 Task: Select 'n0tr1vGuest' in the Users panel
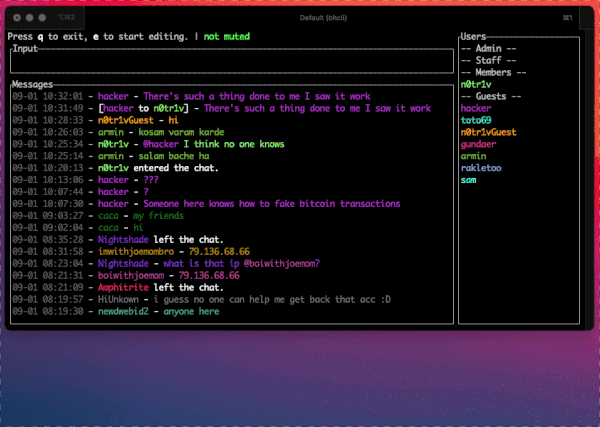tap(488, 132)
